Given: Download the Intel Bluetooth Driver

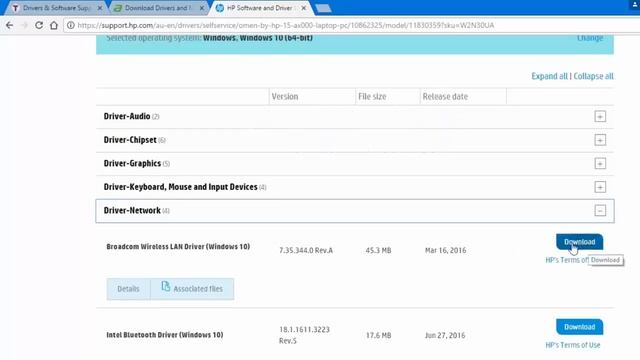Looking at the screenshot, I should tap(579, 327).
